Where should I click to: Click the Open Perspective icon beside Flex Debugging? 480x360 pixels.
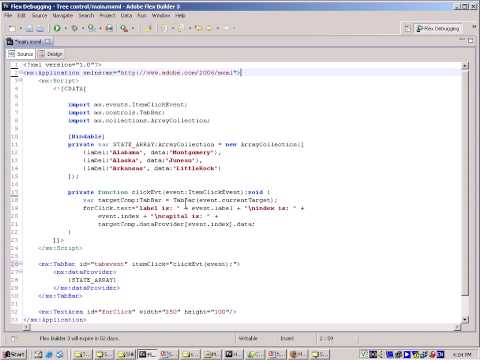pos(408,29)
